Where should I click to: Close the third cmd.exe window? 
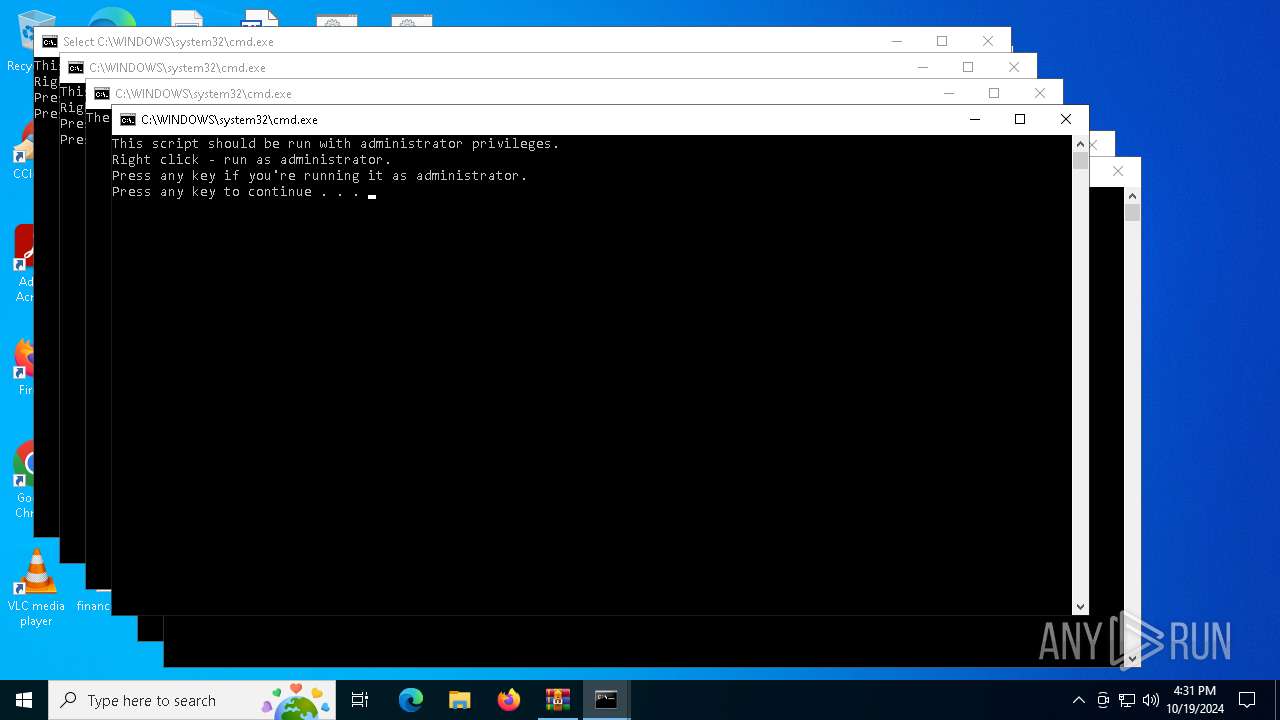(x=1040, y=93)
